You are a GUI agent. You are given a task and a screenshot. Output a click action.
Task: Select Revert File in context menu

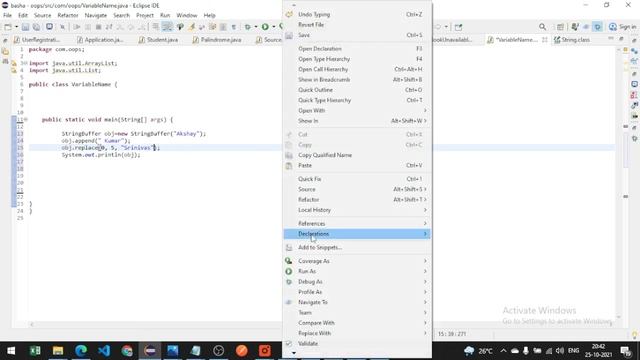pyautogui.click(x=357, y=24)
